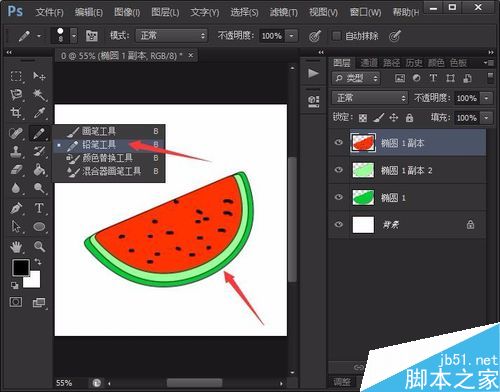Open the 滤镜(T) menu
Viewport: 500px width, 392px height.
tap(284, 13)
